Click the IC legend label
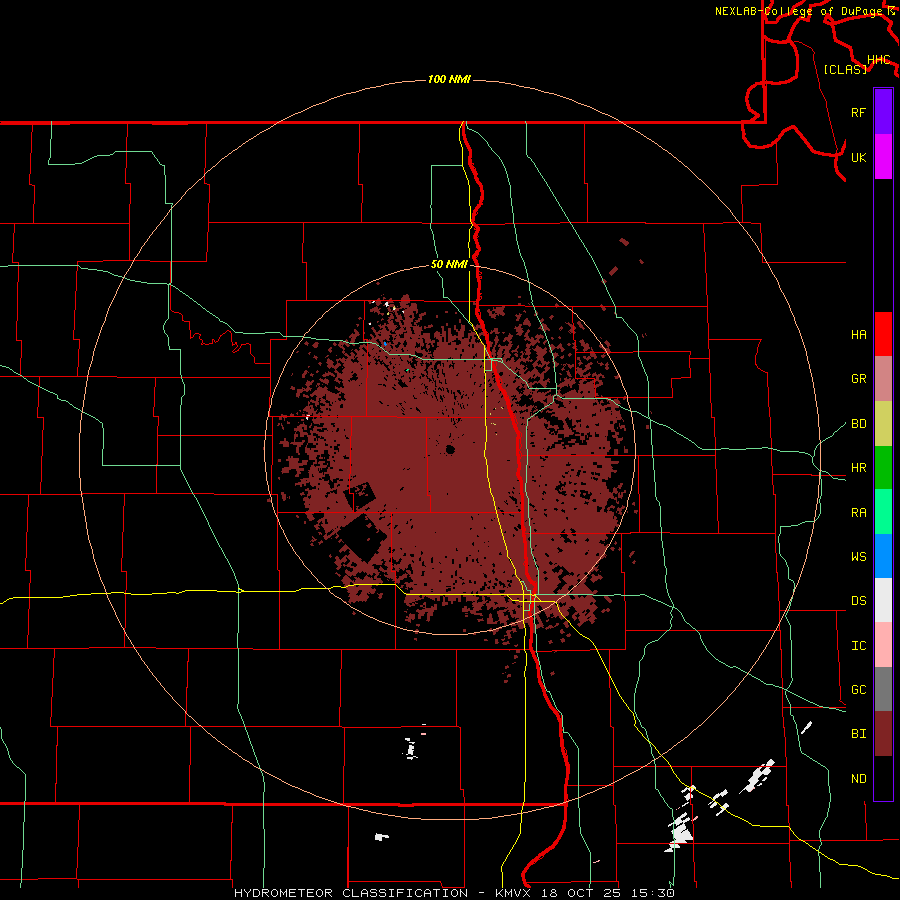The height and width of the screenshot is (900, 900). [x=858, y=646]
